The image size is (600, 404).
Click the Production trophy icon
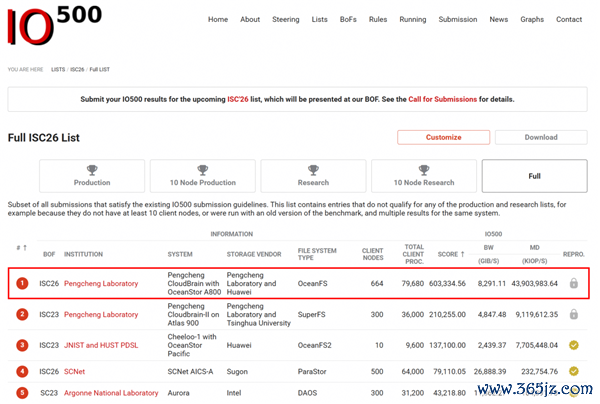click(92, 169)
